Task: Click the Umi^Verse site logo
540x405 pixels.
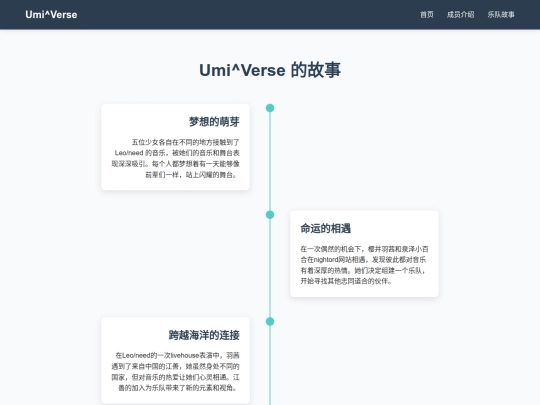Action: (51, 14)
